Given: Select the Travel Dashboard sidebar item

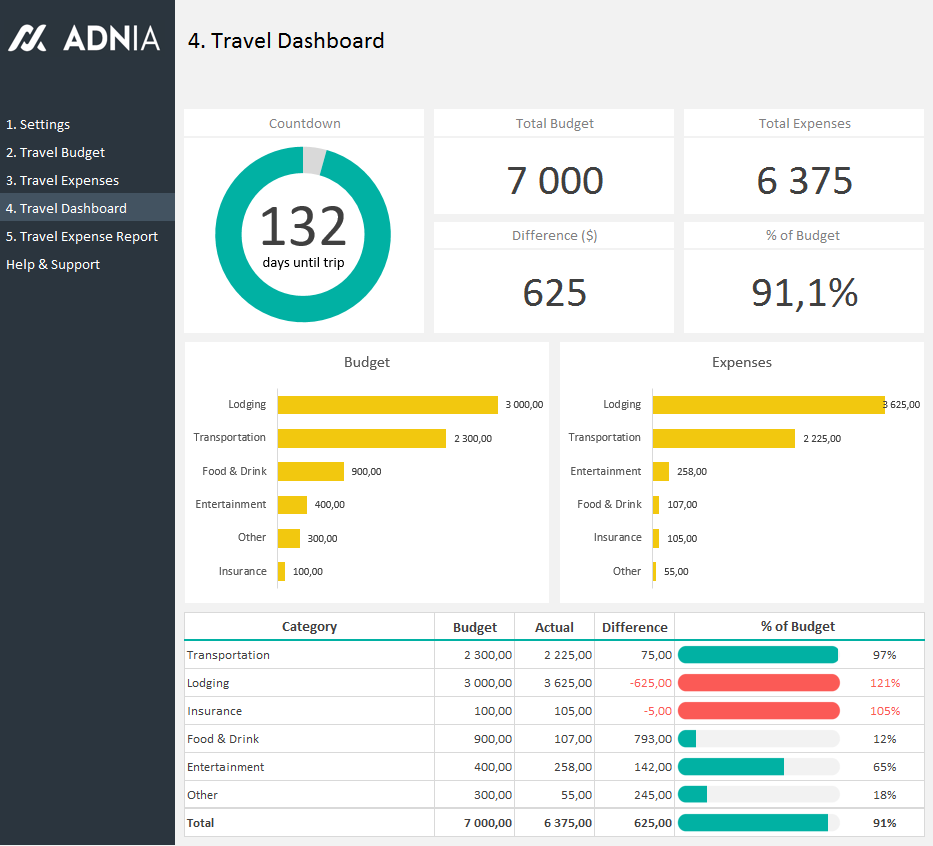Looking at the screenshot, I should (66, 209).
